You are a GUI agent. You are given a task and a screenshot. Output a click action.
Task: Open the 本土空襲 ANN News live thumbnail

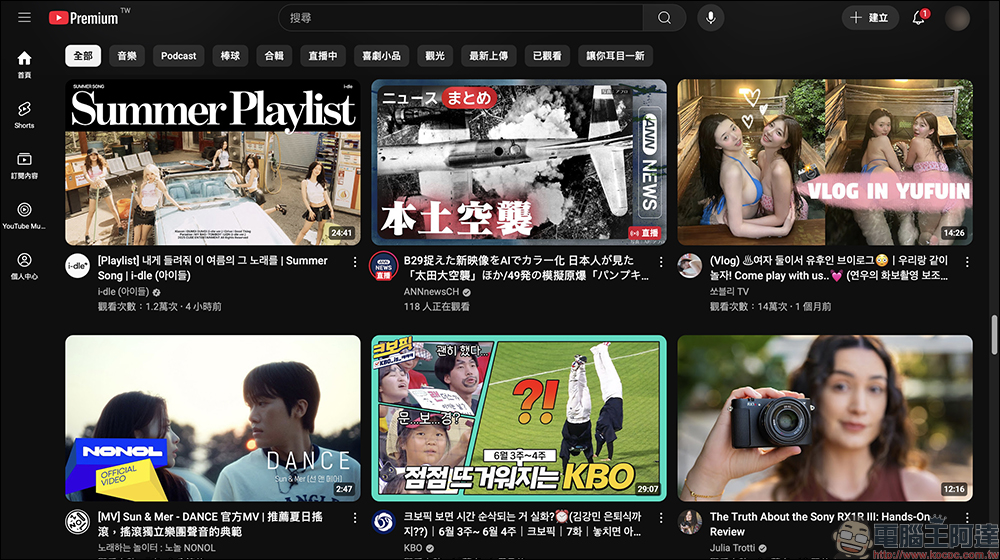pos(519,162)
